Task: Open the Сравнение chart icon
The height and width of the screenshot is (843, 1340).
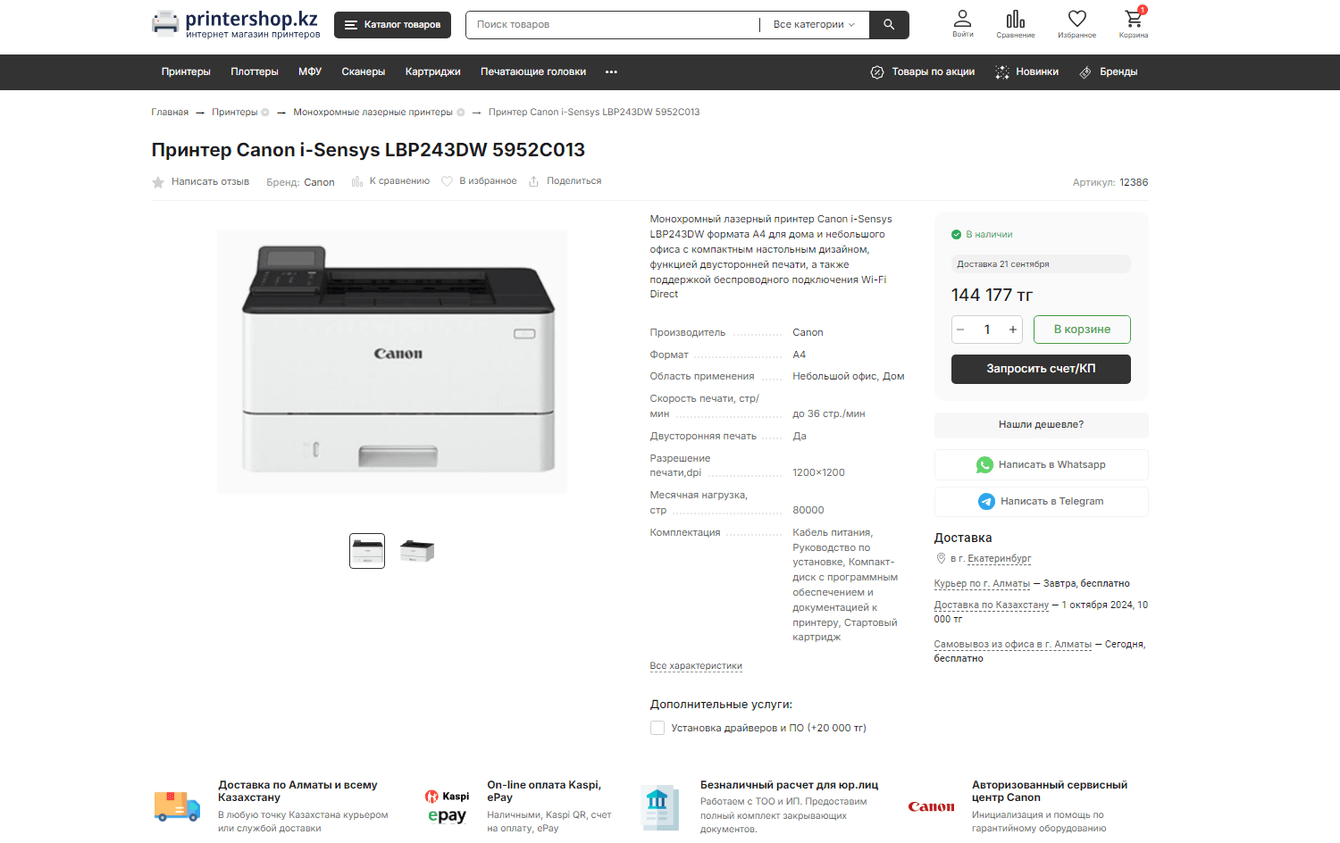Action: point(1015,19)
